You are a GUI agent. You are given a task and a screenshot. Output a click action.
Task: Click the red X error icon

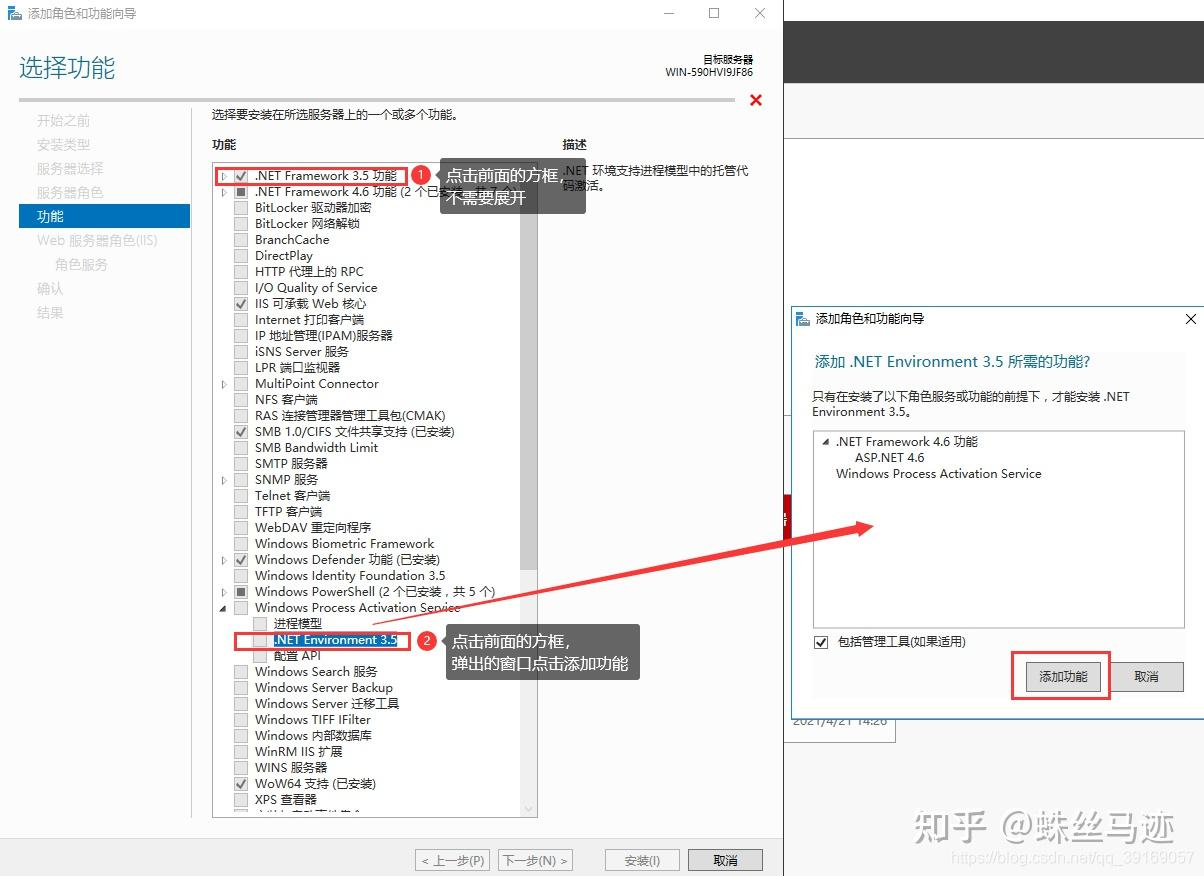[x=756, y=100]
